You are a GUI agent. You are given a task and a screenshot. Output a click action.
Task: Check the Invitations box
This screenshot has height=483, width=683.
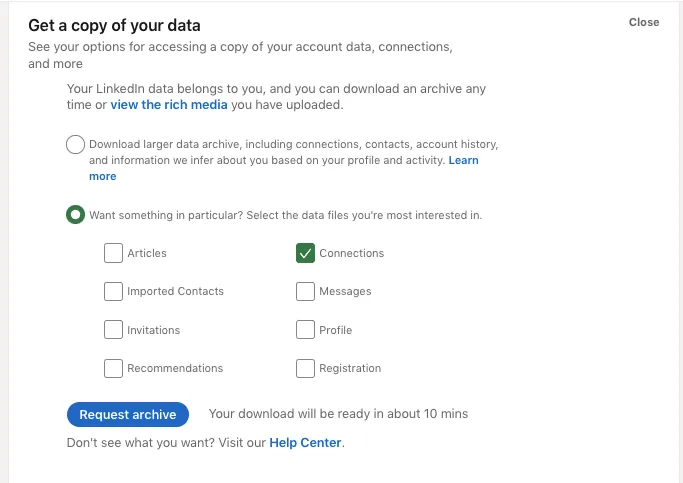(113, 330)
